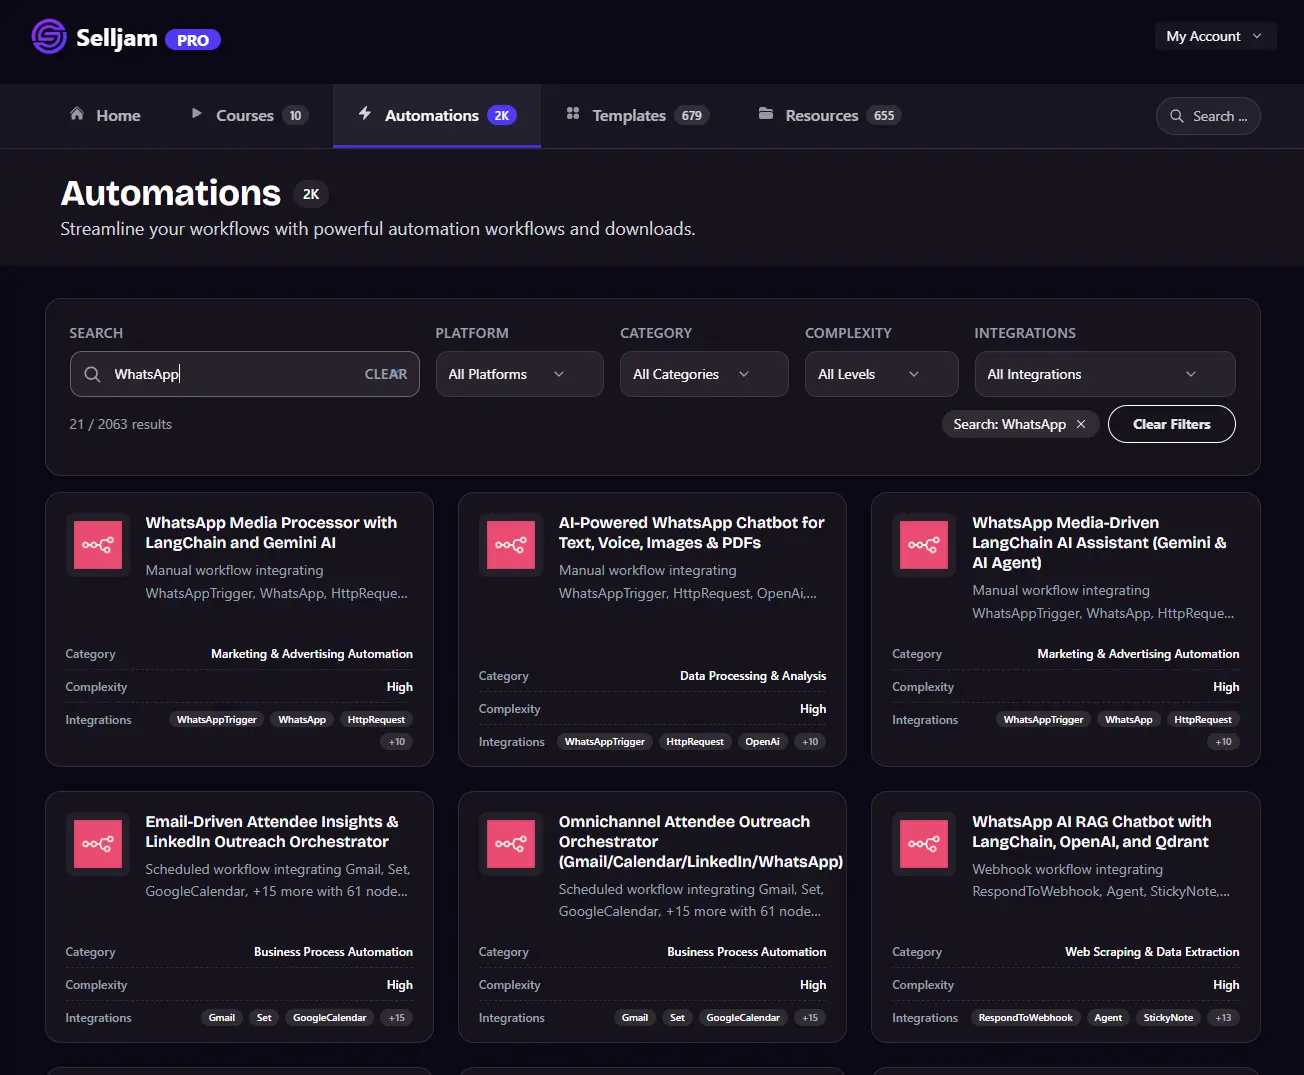Click +13 badge in WhatsApp AI RAG card
The height and width of the screenshot is (1075, 1304).
tap(1223, 1018)
